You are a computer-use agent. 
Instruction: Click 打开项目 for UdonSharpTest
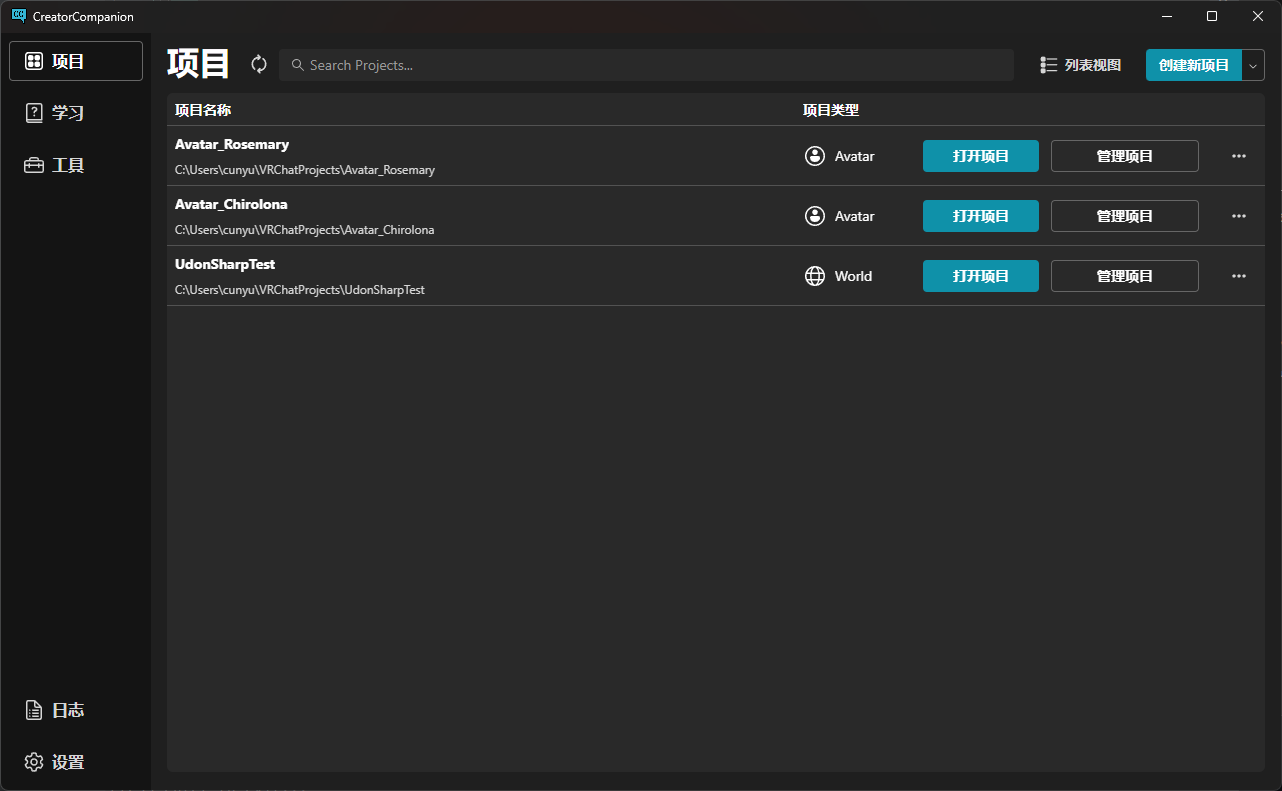pos(980,276)
